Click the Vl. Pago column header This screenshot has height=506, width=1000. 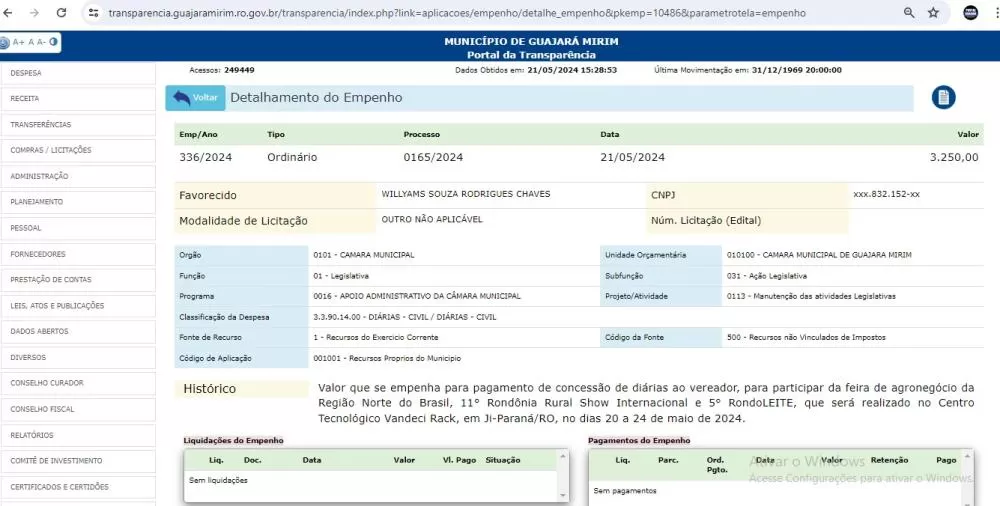pos(459,459)
